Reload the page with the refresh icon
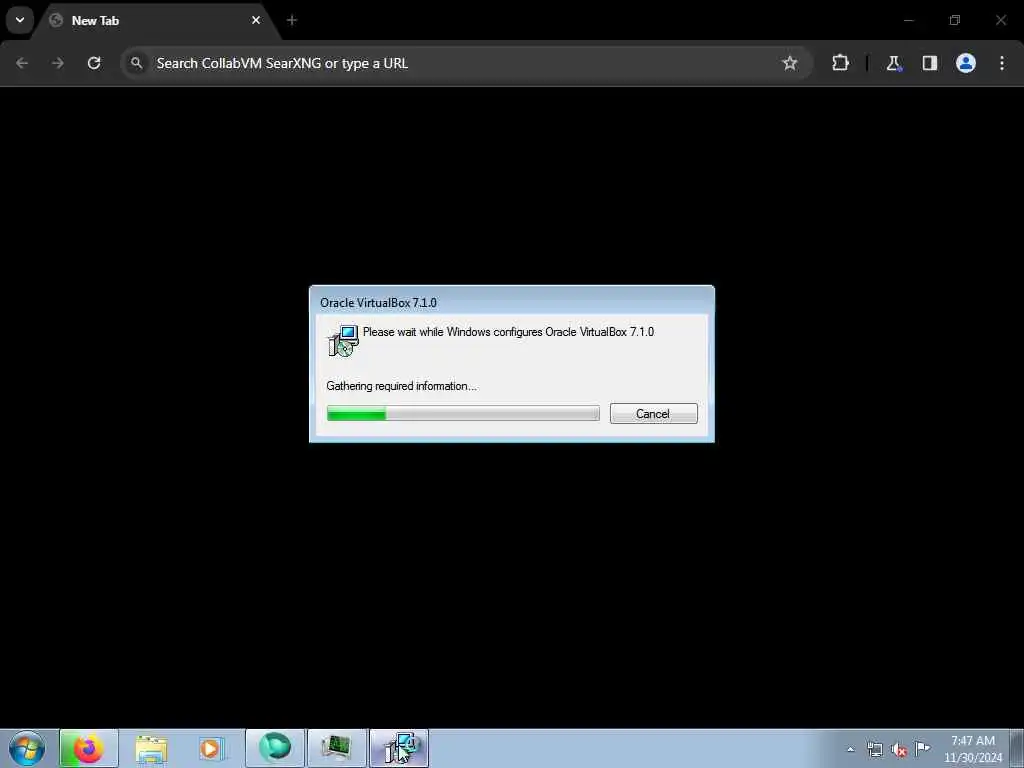 click(94, 63)
